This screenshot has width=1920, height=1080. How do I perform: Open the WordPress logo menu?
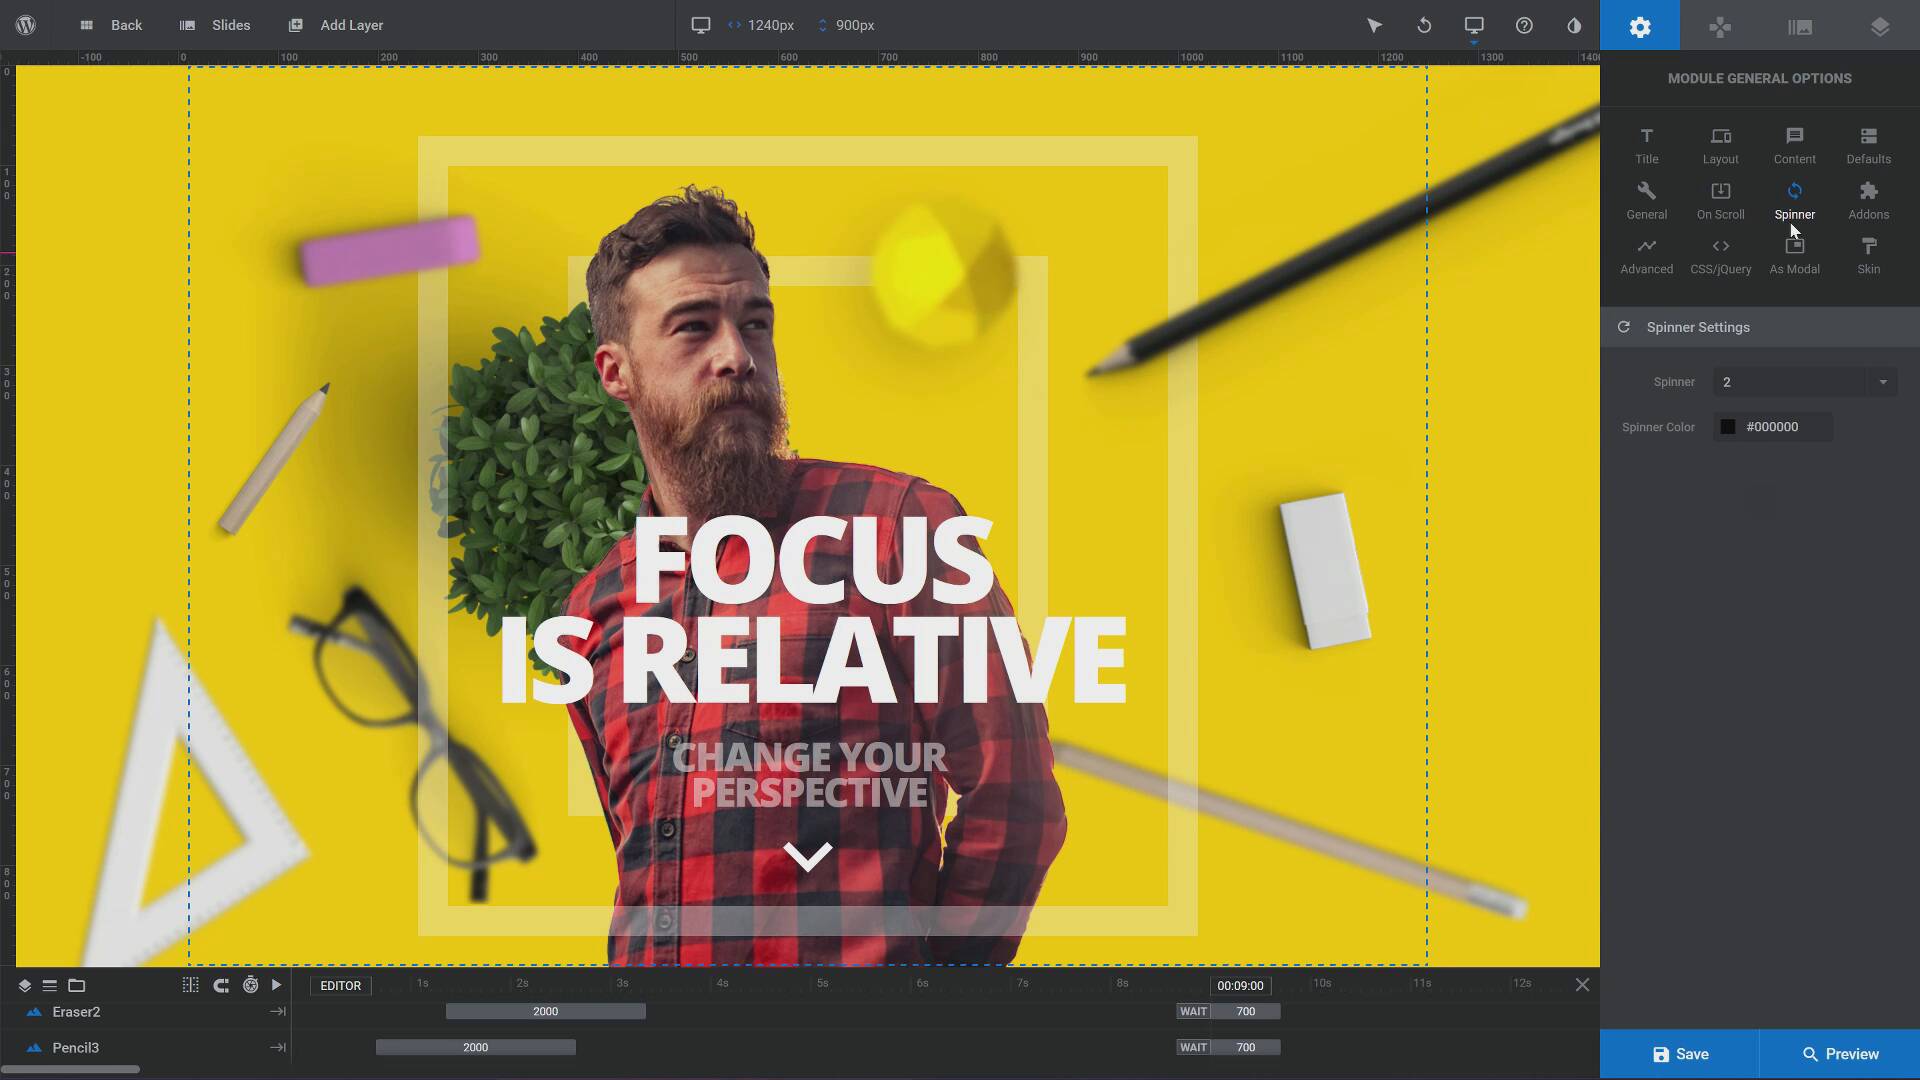[26, 25]
